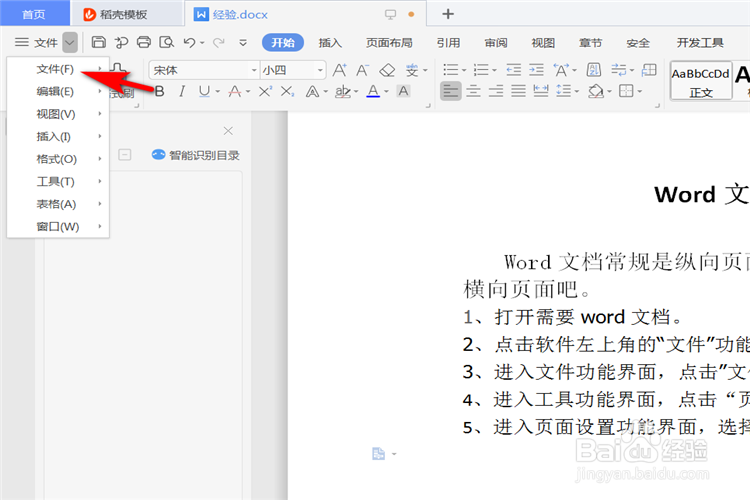The width and height of the screenshot is (750, 500).
Task: Toggle Align left
Action: point(451,91)
